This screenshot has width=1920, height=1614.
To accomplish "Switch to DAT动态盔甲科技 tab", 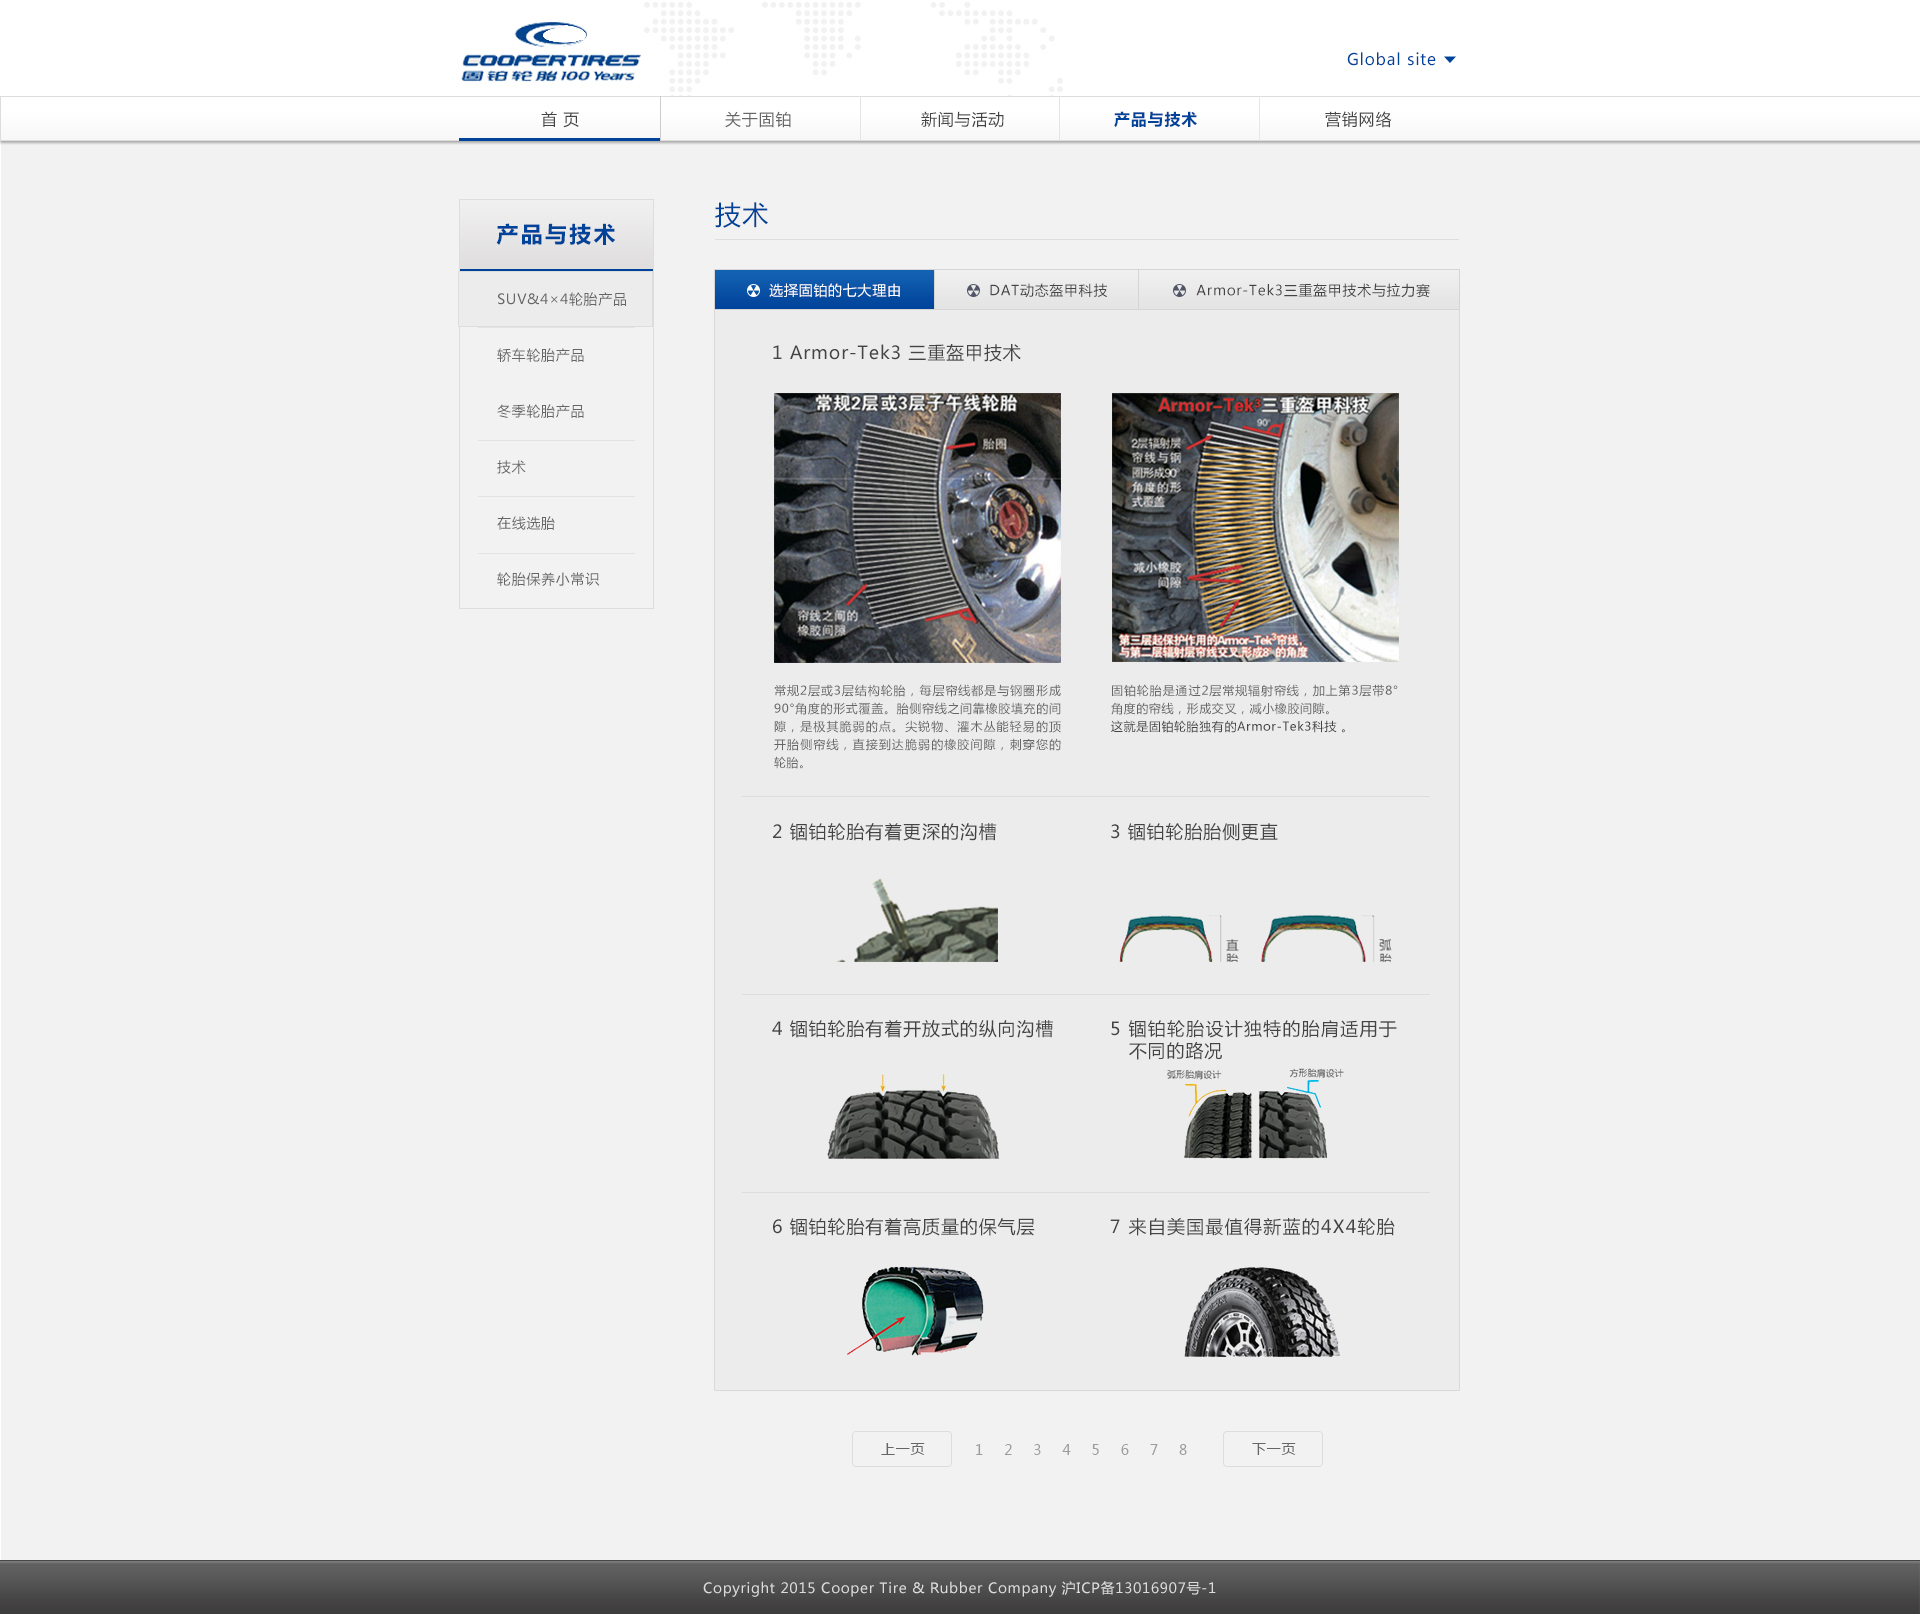I will [x=1036, y=290].
